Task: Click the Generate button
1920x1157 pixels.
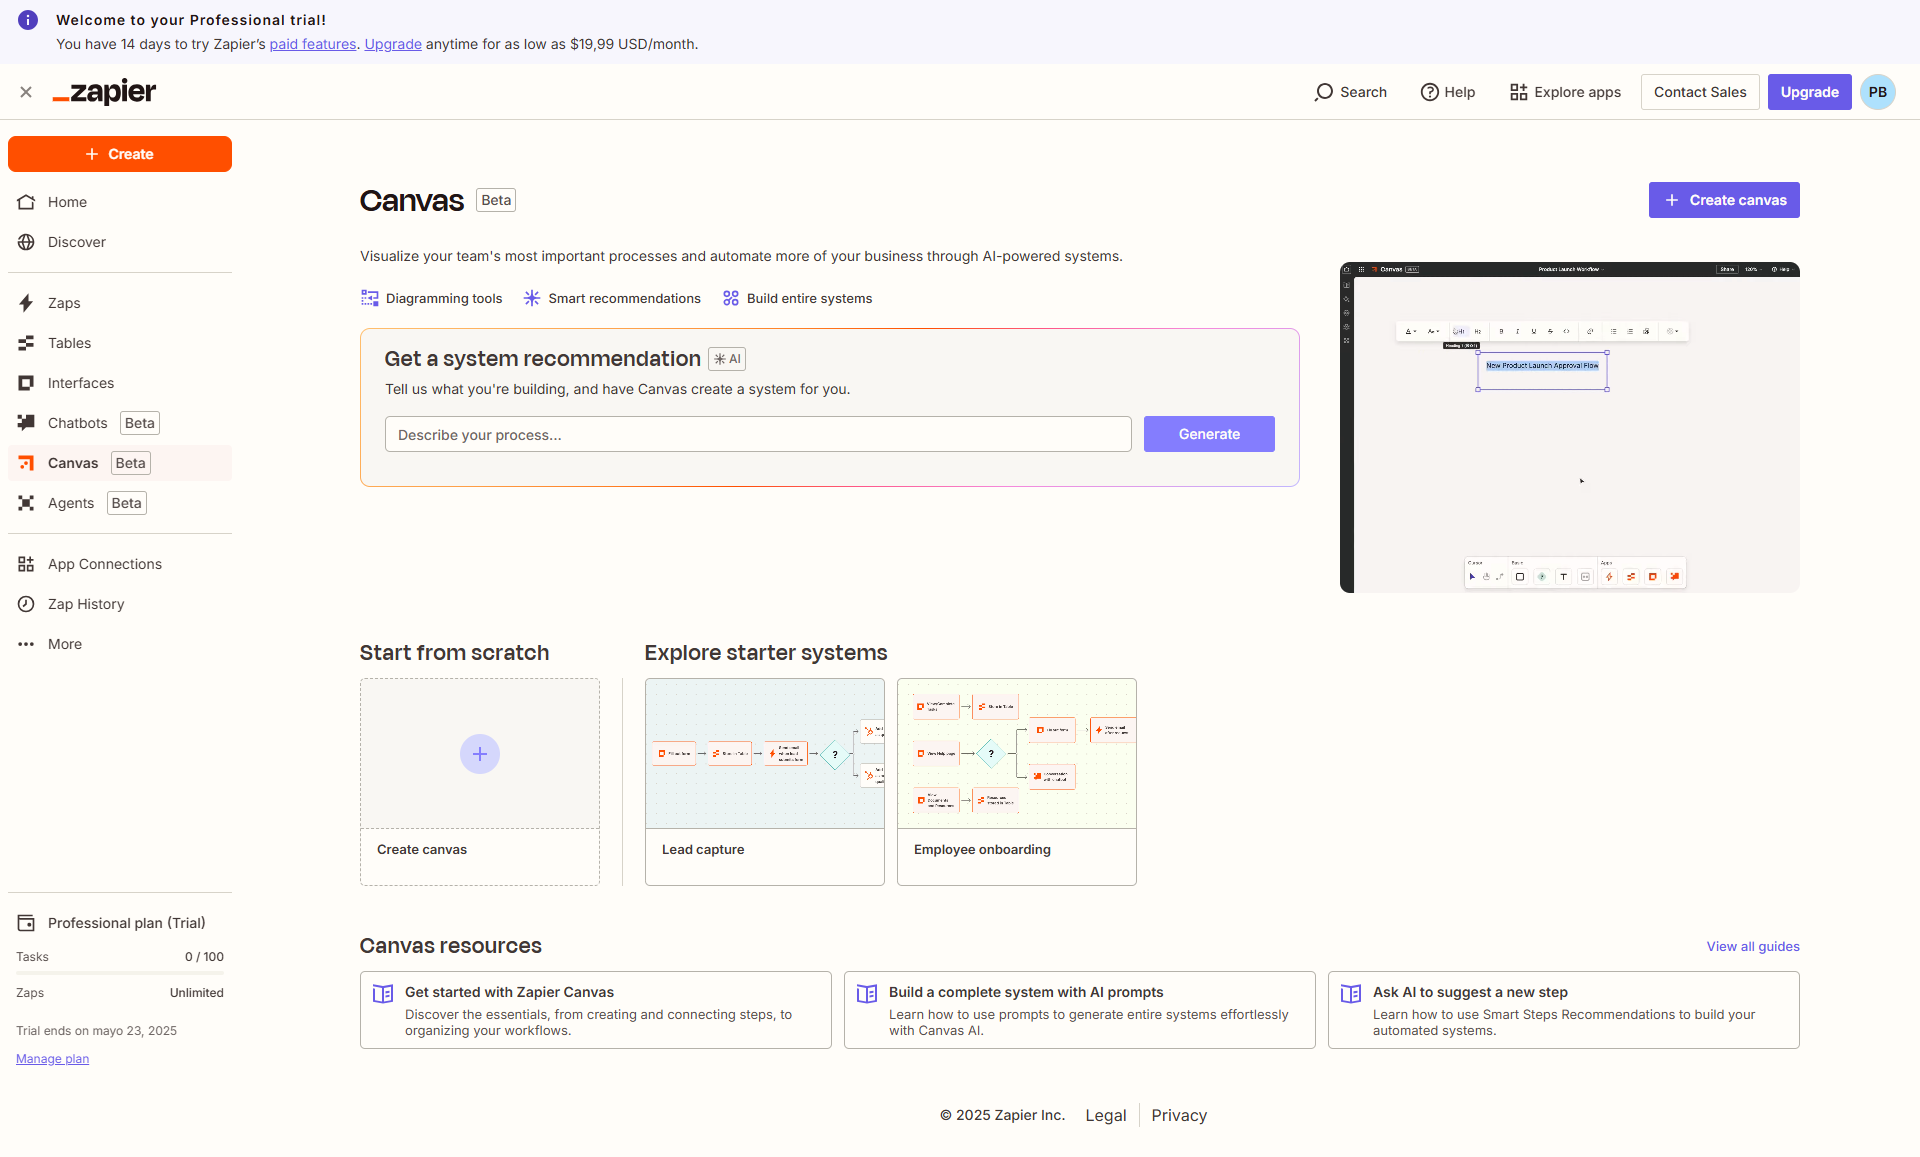Action: pyautogui.click(x=1209, y=434)
